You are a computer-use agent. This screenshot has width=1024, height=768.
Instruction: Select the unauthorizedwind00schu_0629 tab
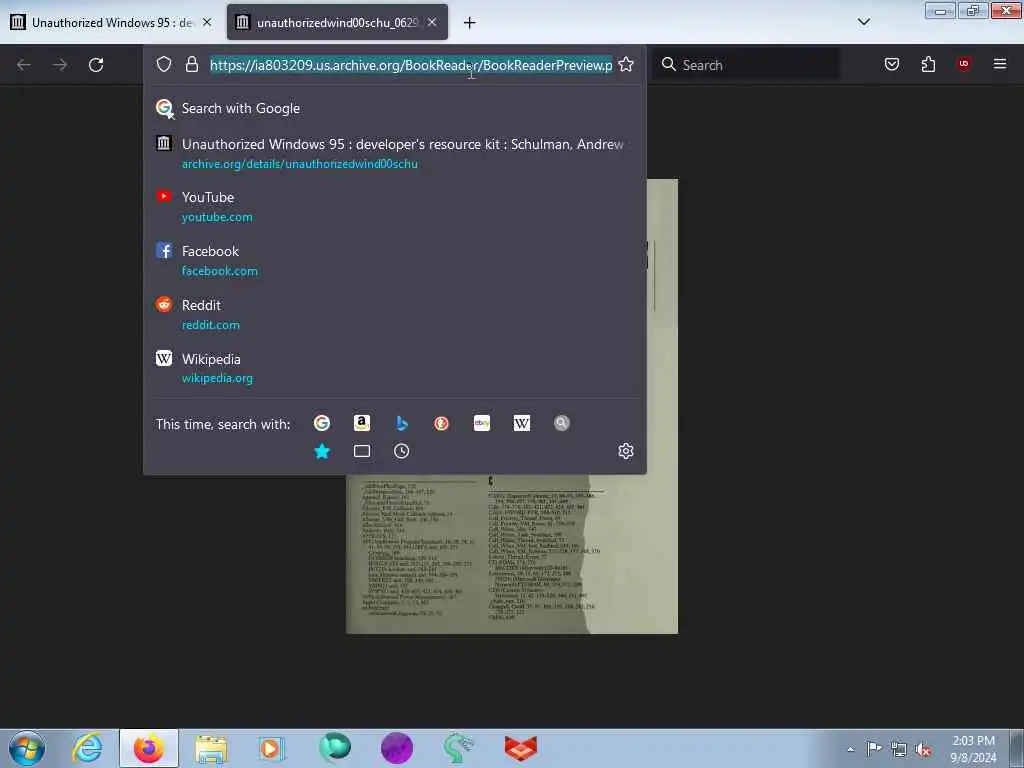337,23
